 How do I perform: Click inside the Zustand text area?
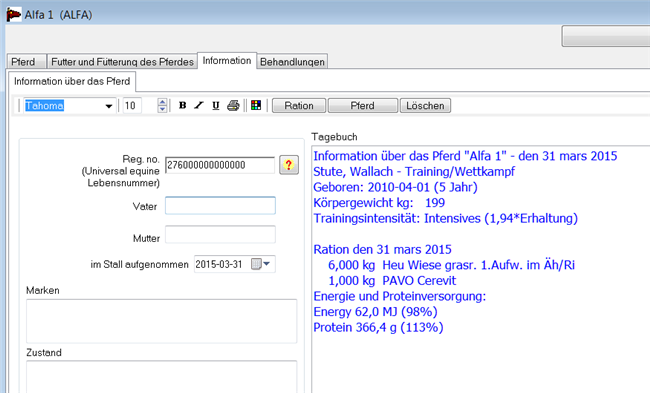point(162,376)
